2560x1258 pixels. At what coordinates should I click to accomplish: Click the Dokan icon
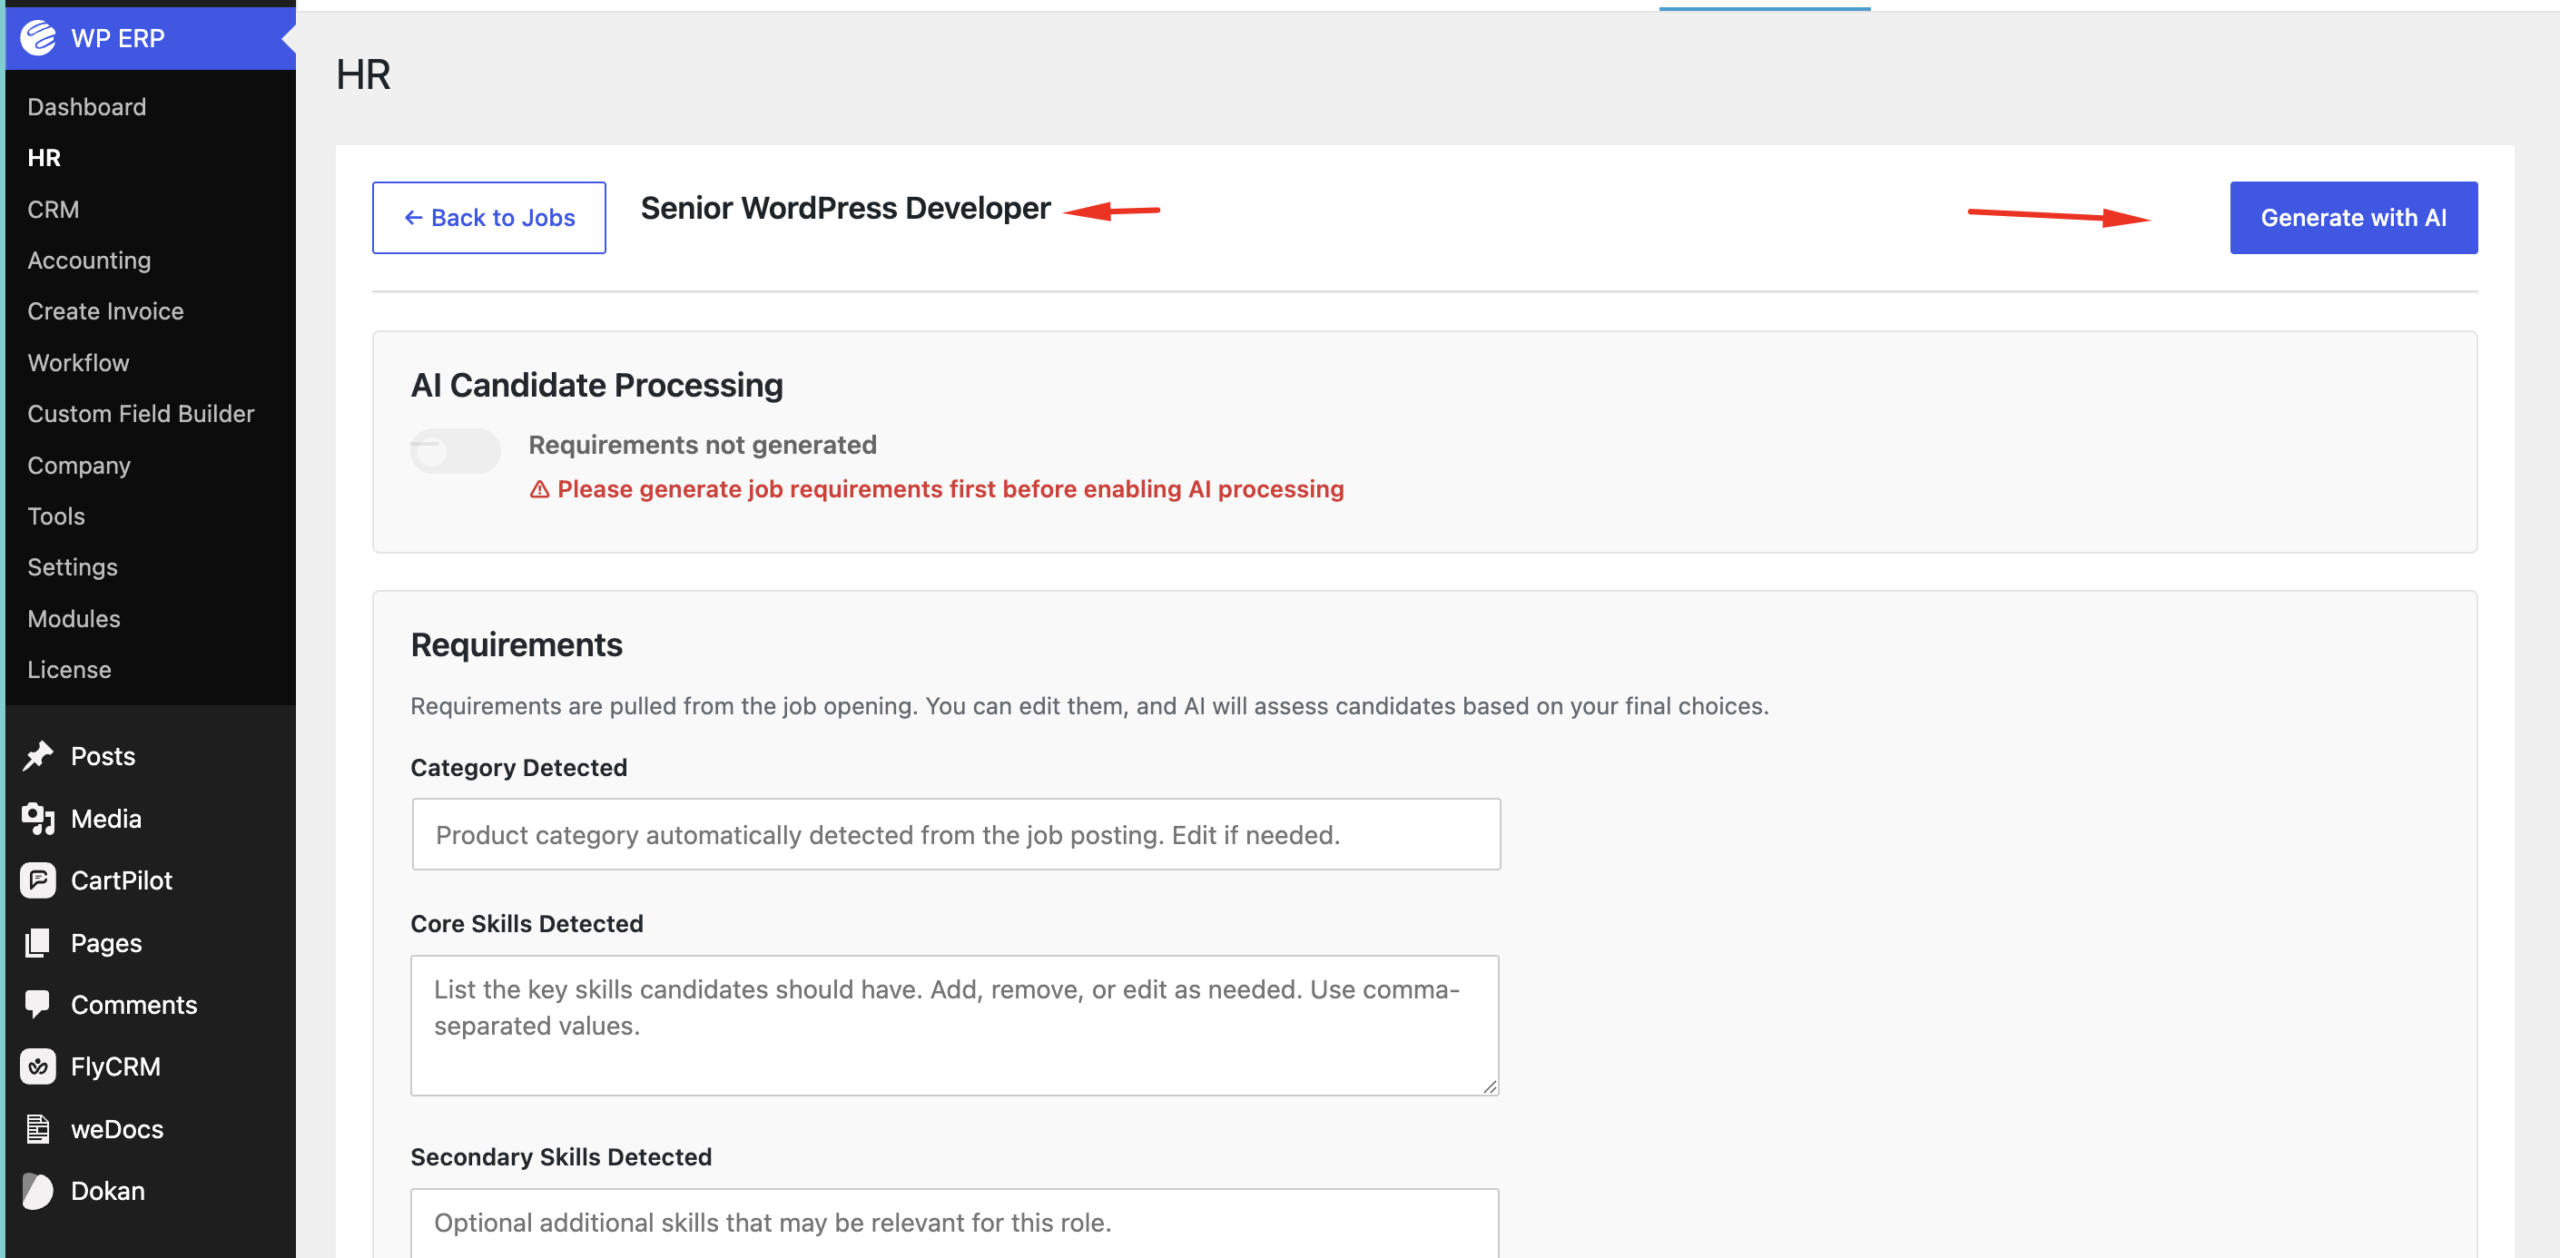tap(38, 1191)
